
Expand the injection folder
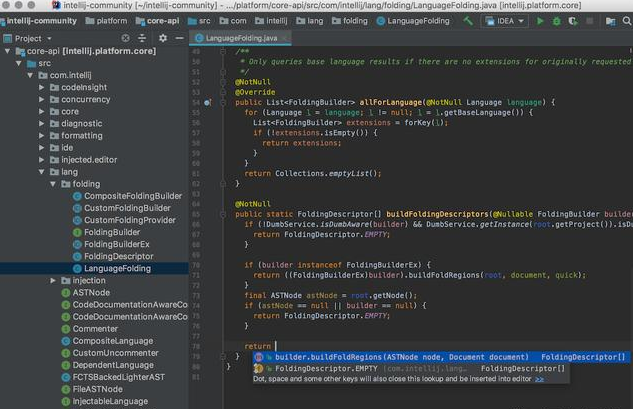click(53, 281)
